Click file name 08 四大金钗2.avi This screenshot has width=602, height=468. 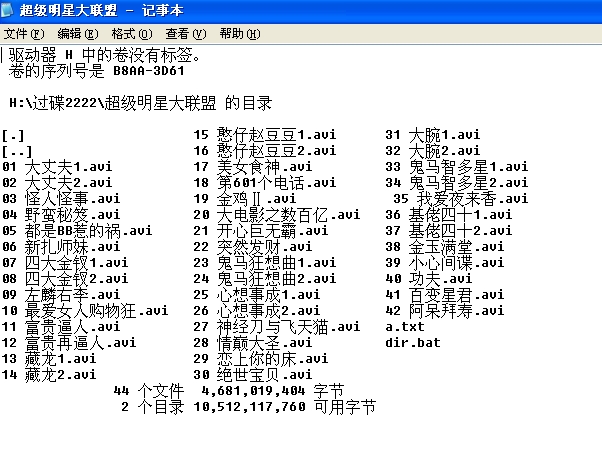point(65,279)
